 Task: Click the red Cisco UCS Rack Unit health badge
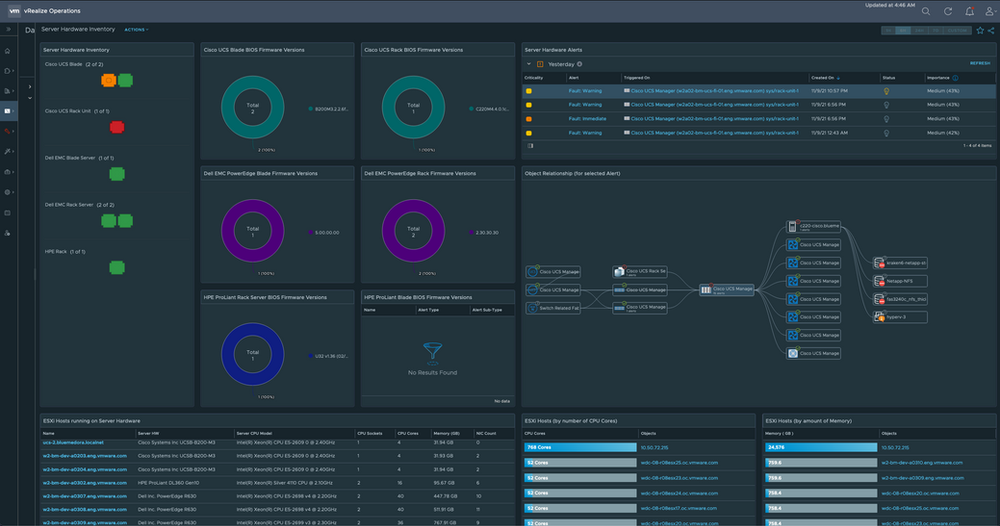[117, 127]
